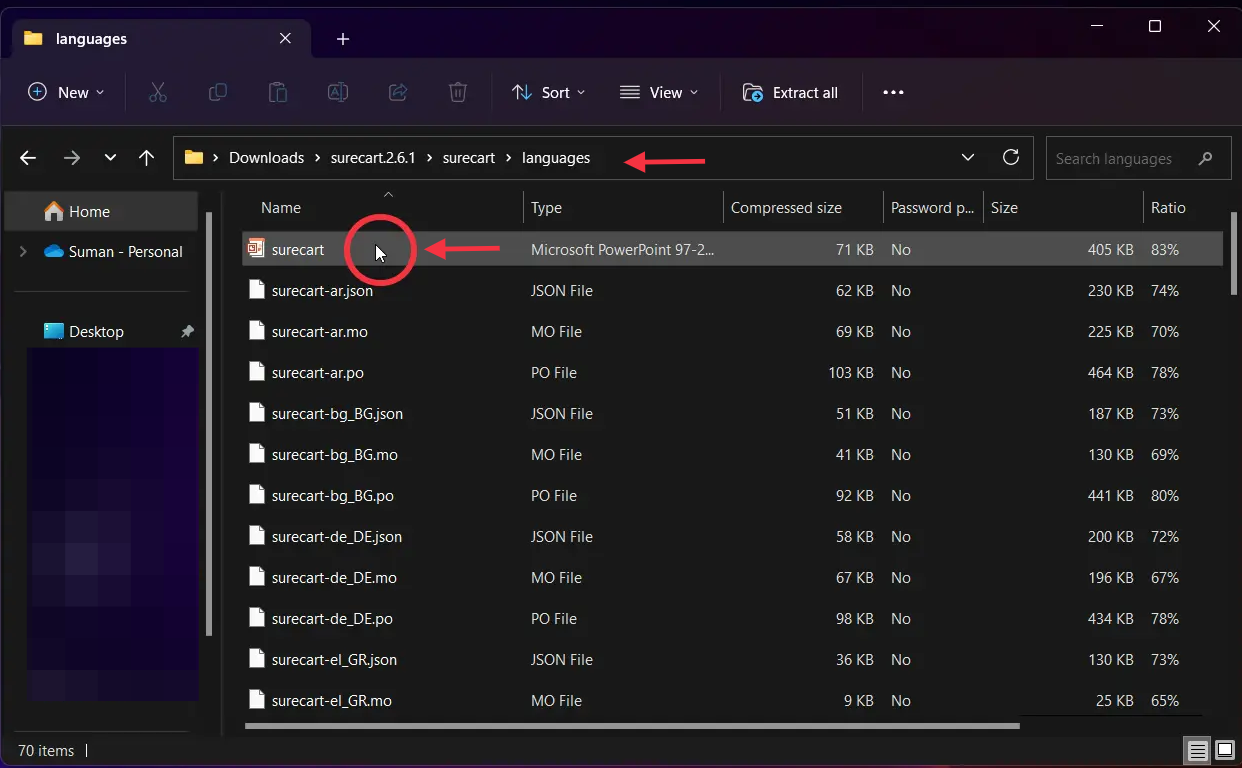The height and width of the screenshot is (768, 1242).
Task: Open the New item dropdown
Action: [66, 92]
